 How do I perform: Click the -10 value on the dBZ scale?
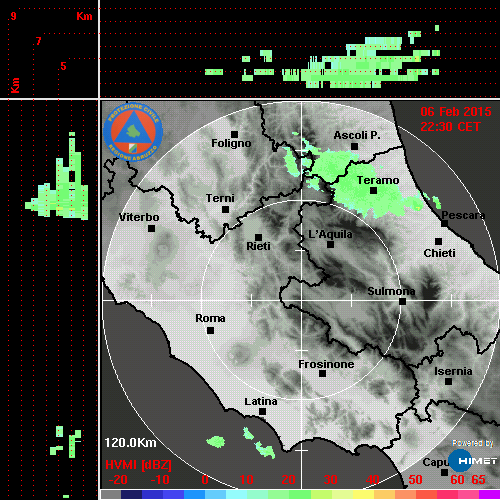(160, 480)
